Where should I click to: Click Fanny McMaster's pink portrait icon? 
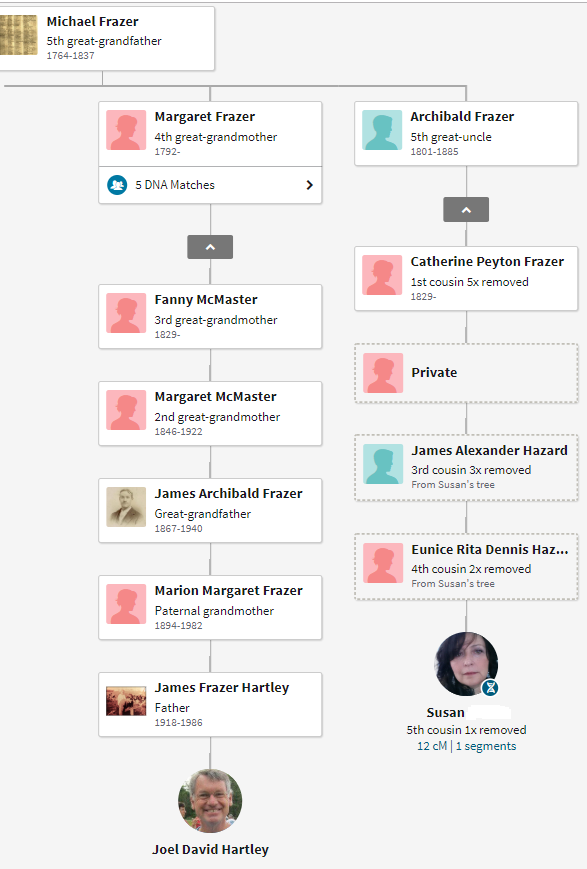(x=125, y=313)
